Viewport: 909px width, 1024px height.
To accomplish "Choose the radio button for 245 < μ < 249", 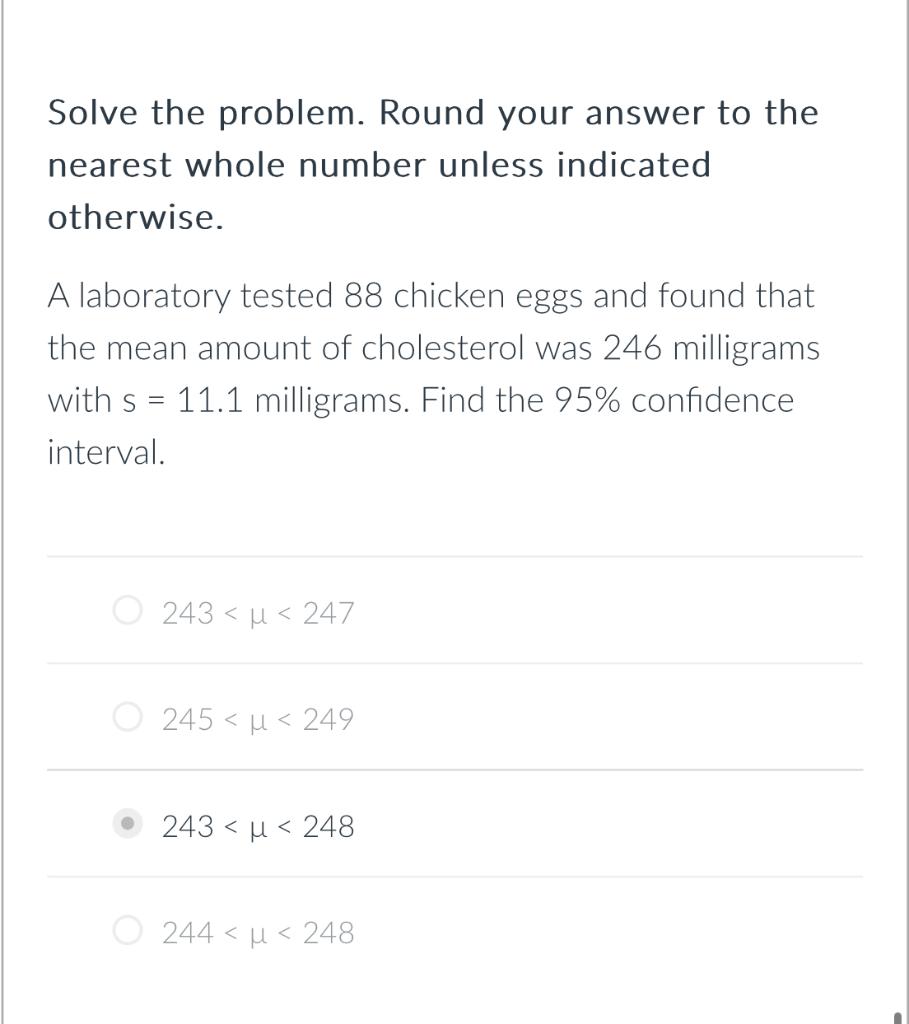I will [127, 716].
